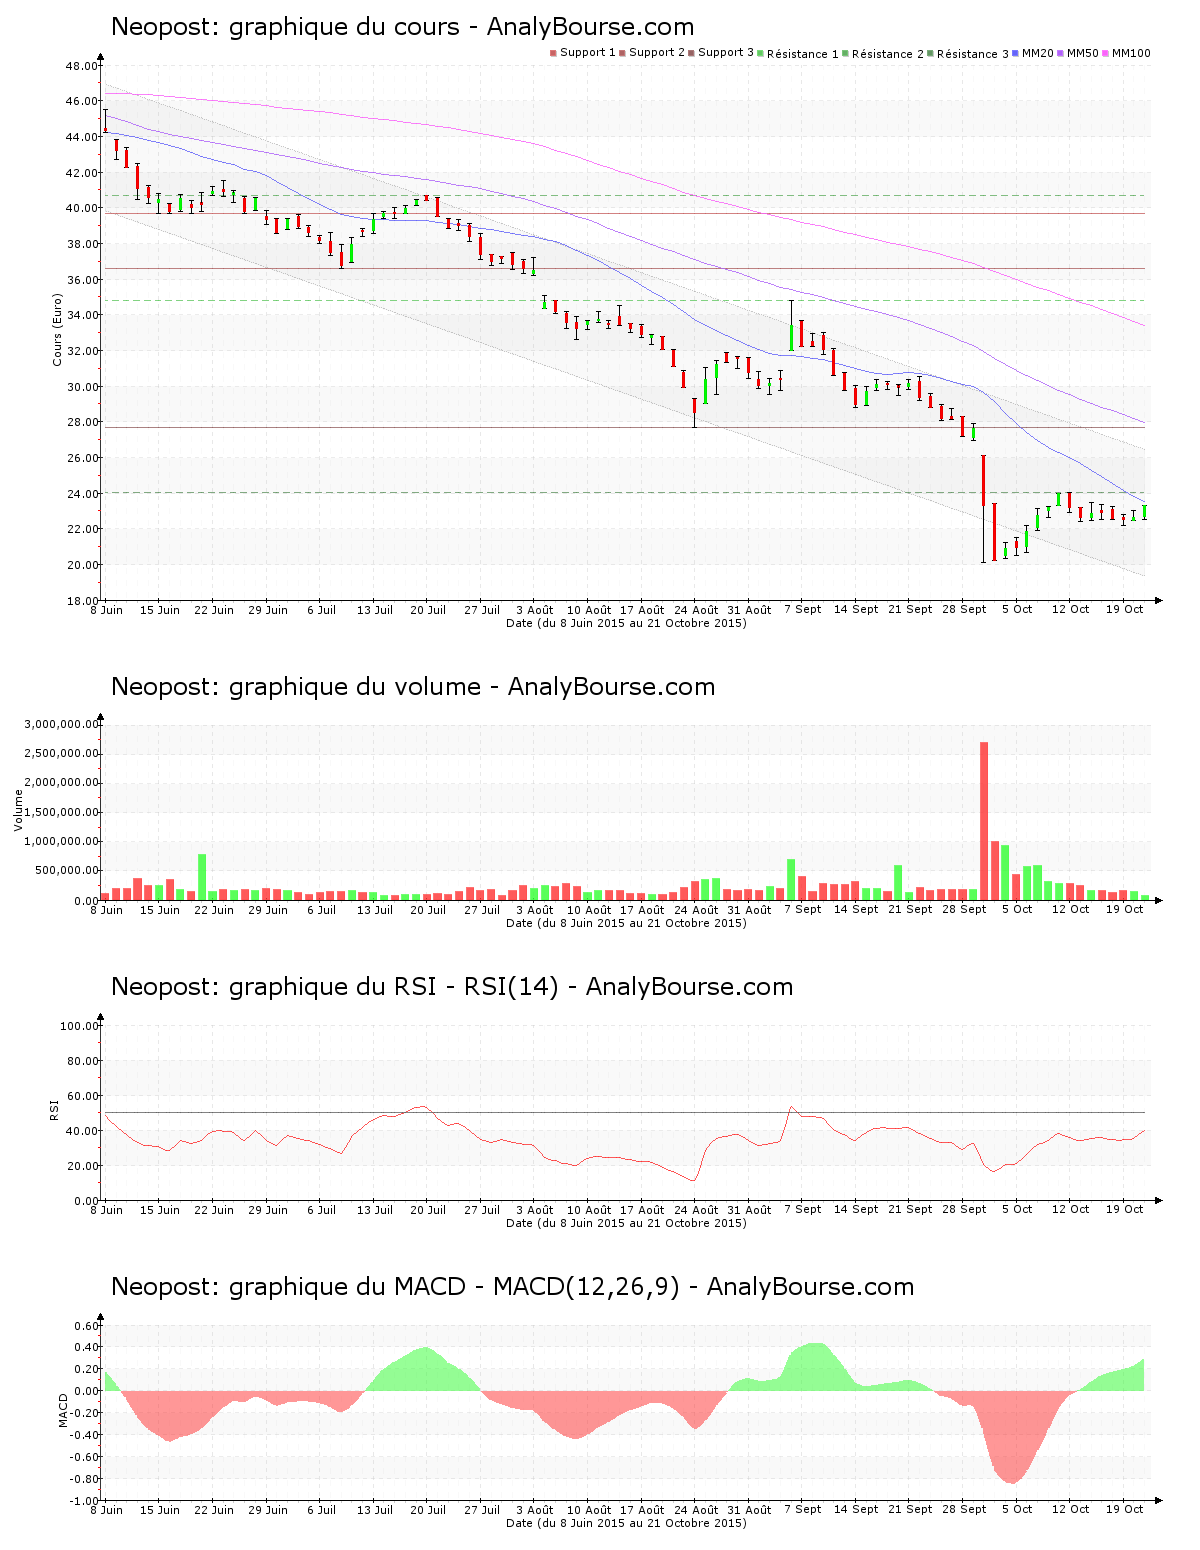Click the blue MM20 legend color square

click(x=1016, y=53)
